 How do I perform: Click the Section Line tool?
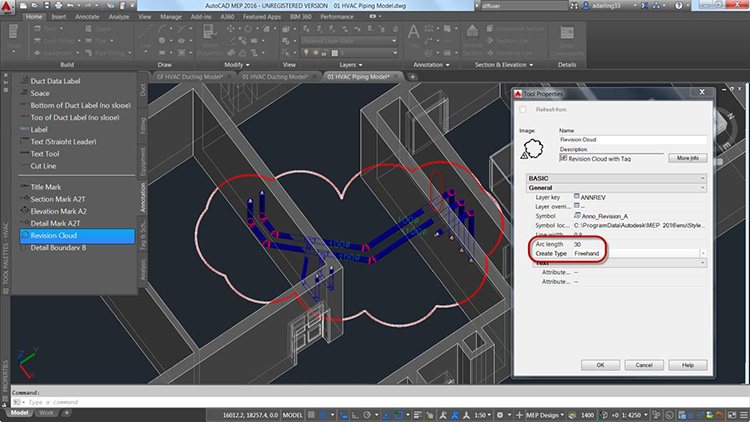click(507, 41)
